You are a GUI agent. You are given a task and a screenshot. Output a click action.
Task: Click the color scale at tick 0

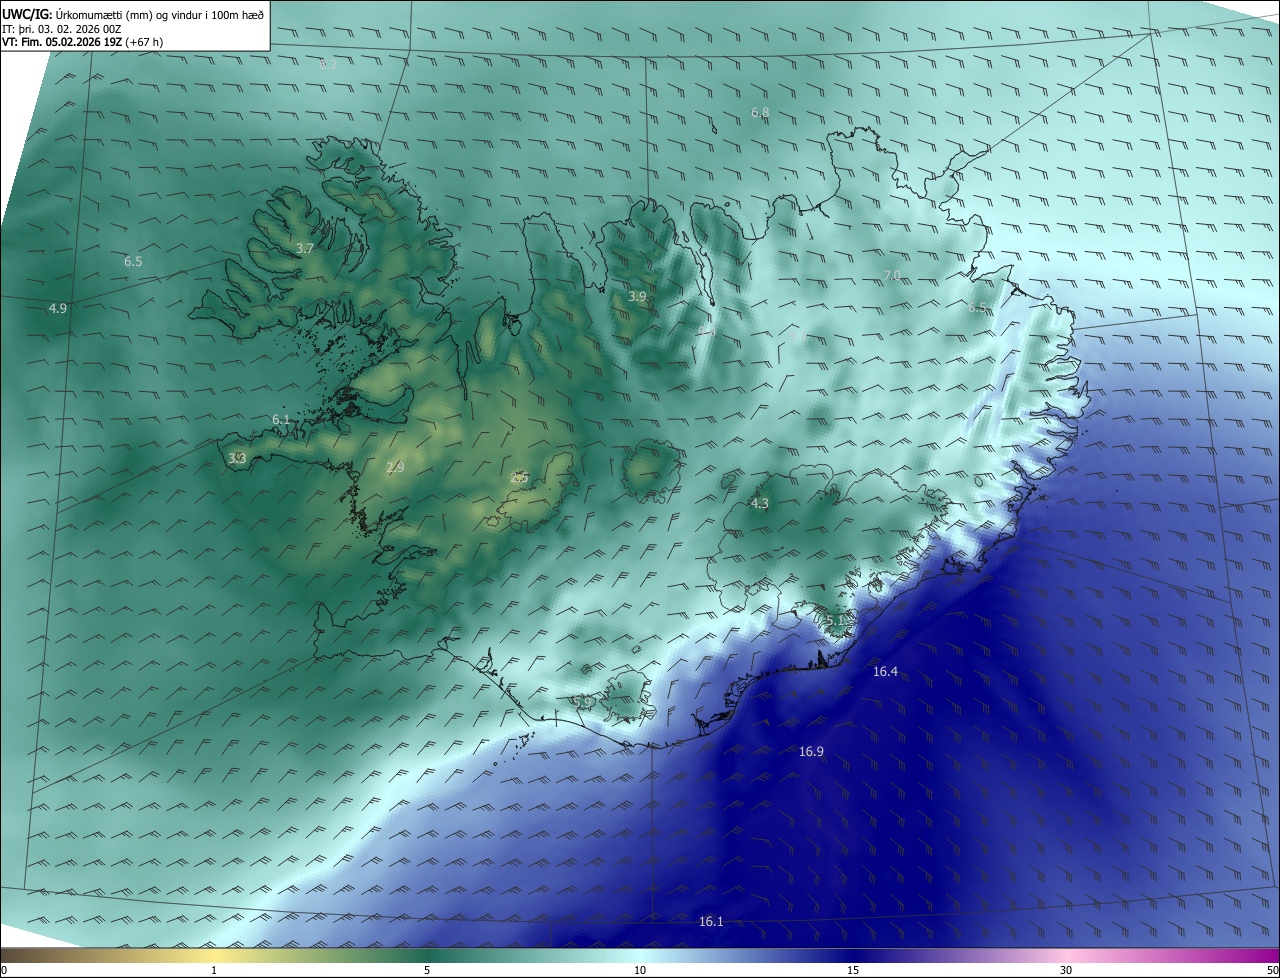pyautogui.click(x=3, y=970)
